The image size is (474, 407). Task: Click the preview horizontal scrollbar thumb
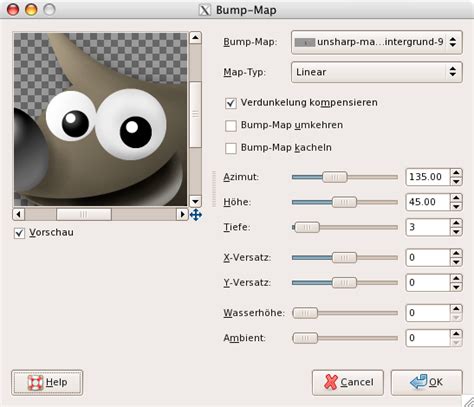pyautogui.click(x=84, y=214)
